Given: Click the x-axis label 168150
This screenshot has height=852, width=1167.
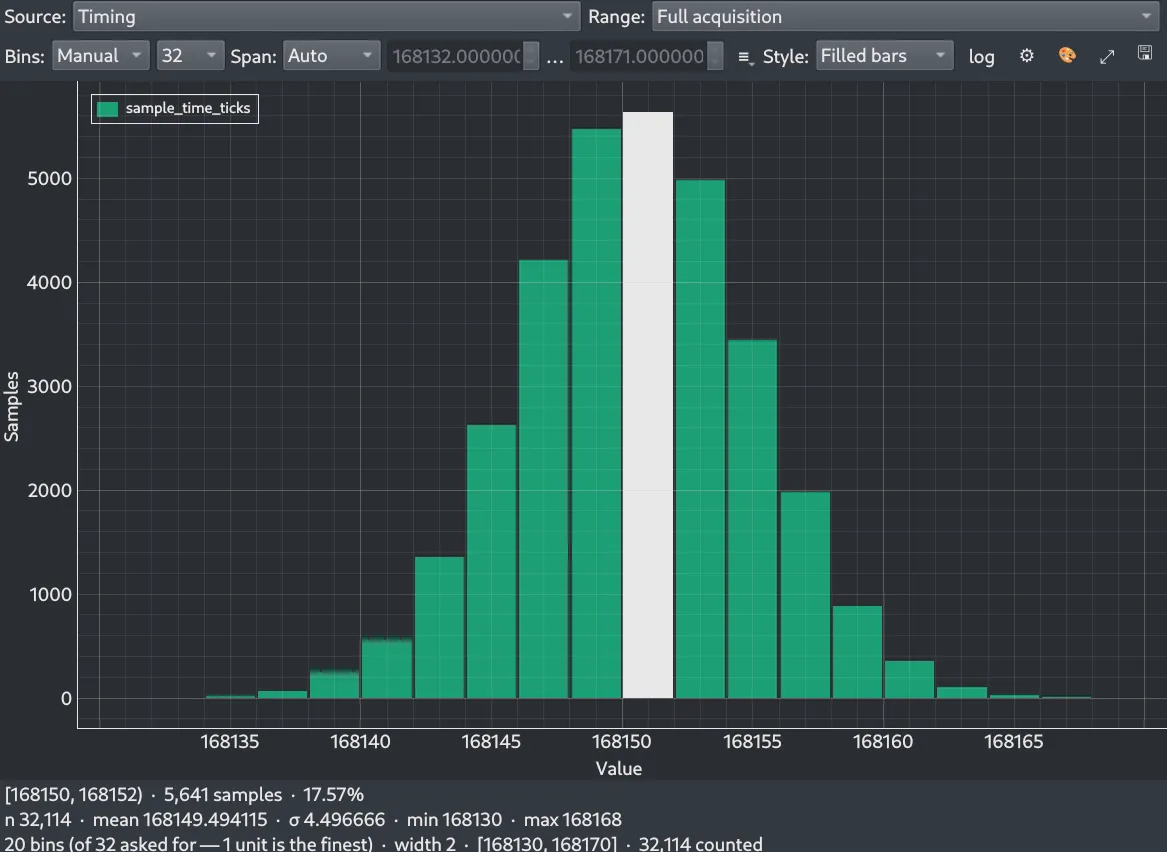Looking at the screenshot, I should tap(621, 742).
